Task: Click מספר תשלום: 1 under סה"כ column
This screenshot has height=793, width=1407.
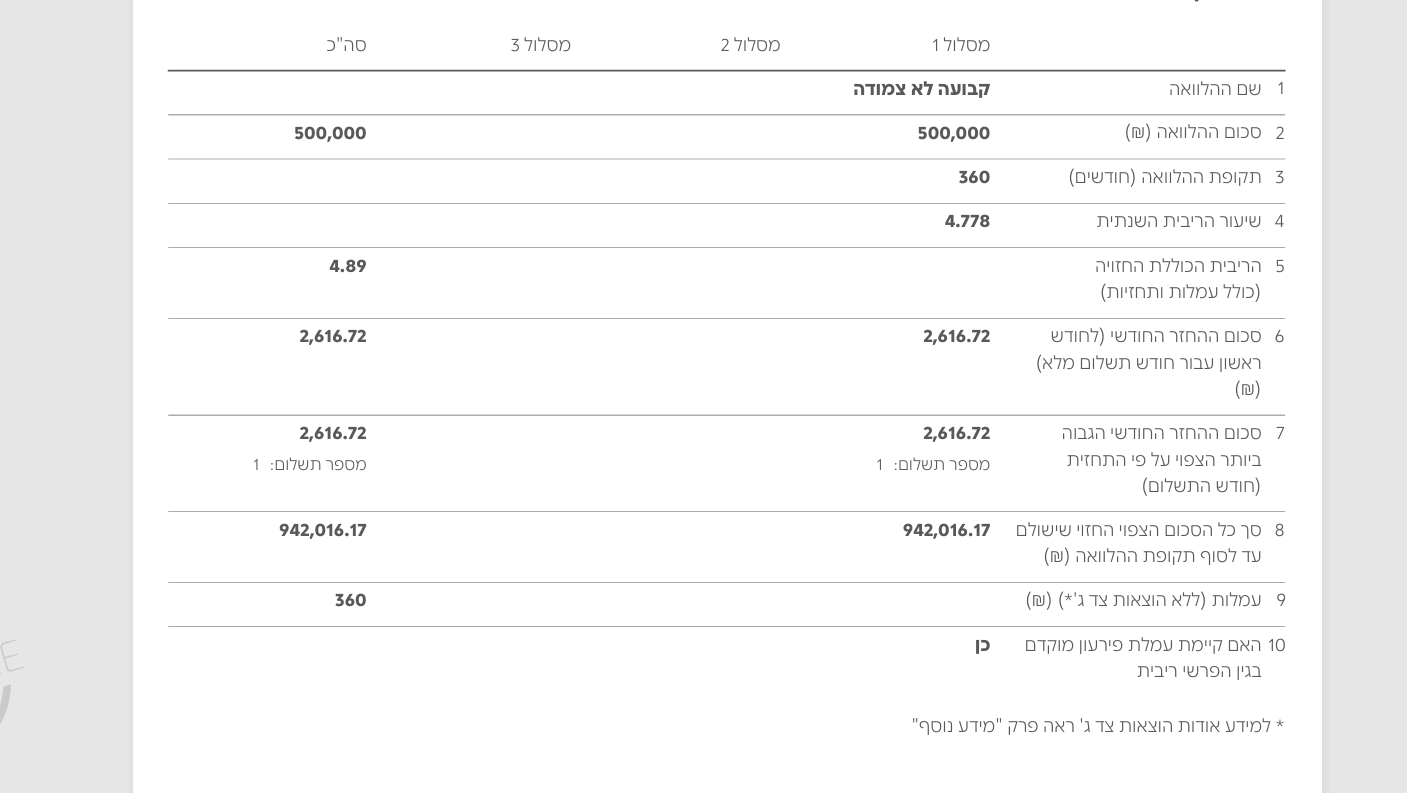Action: pos(309,464)
